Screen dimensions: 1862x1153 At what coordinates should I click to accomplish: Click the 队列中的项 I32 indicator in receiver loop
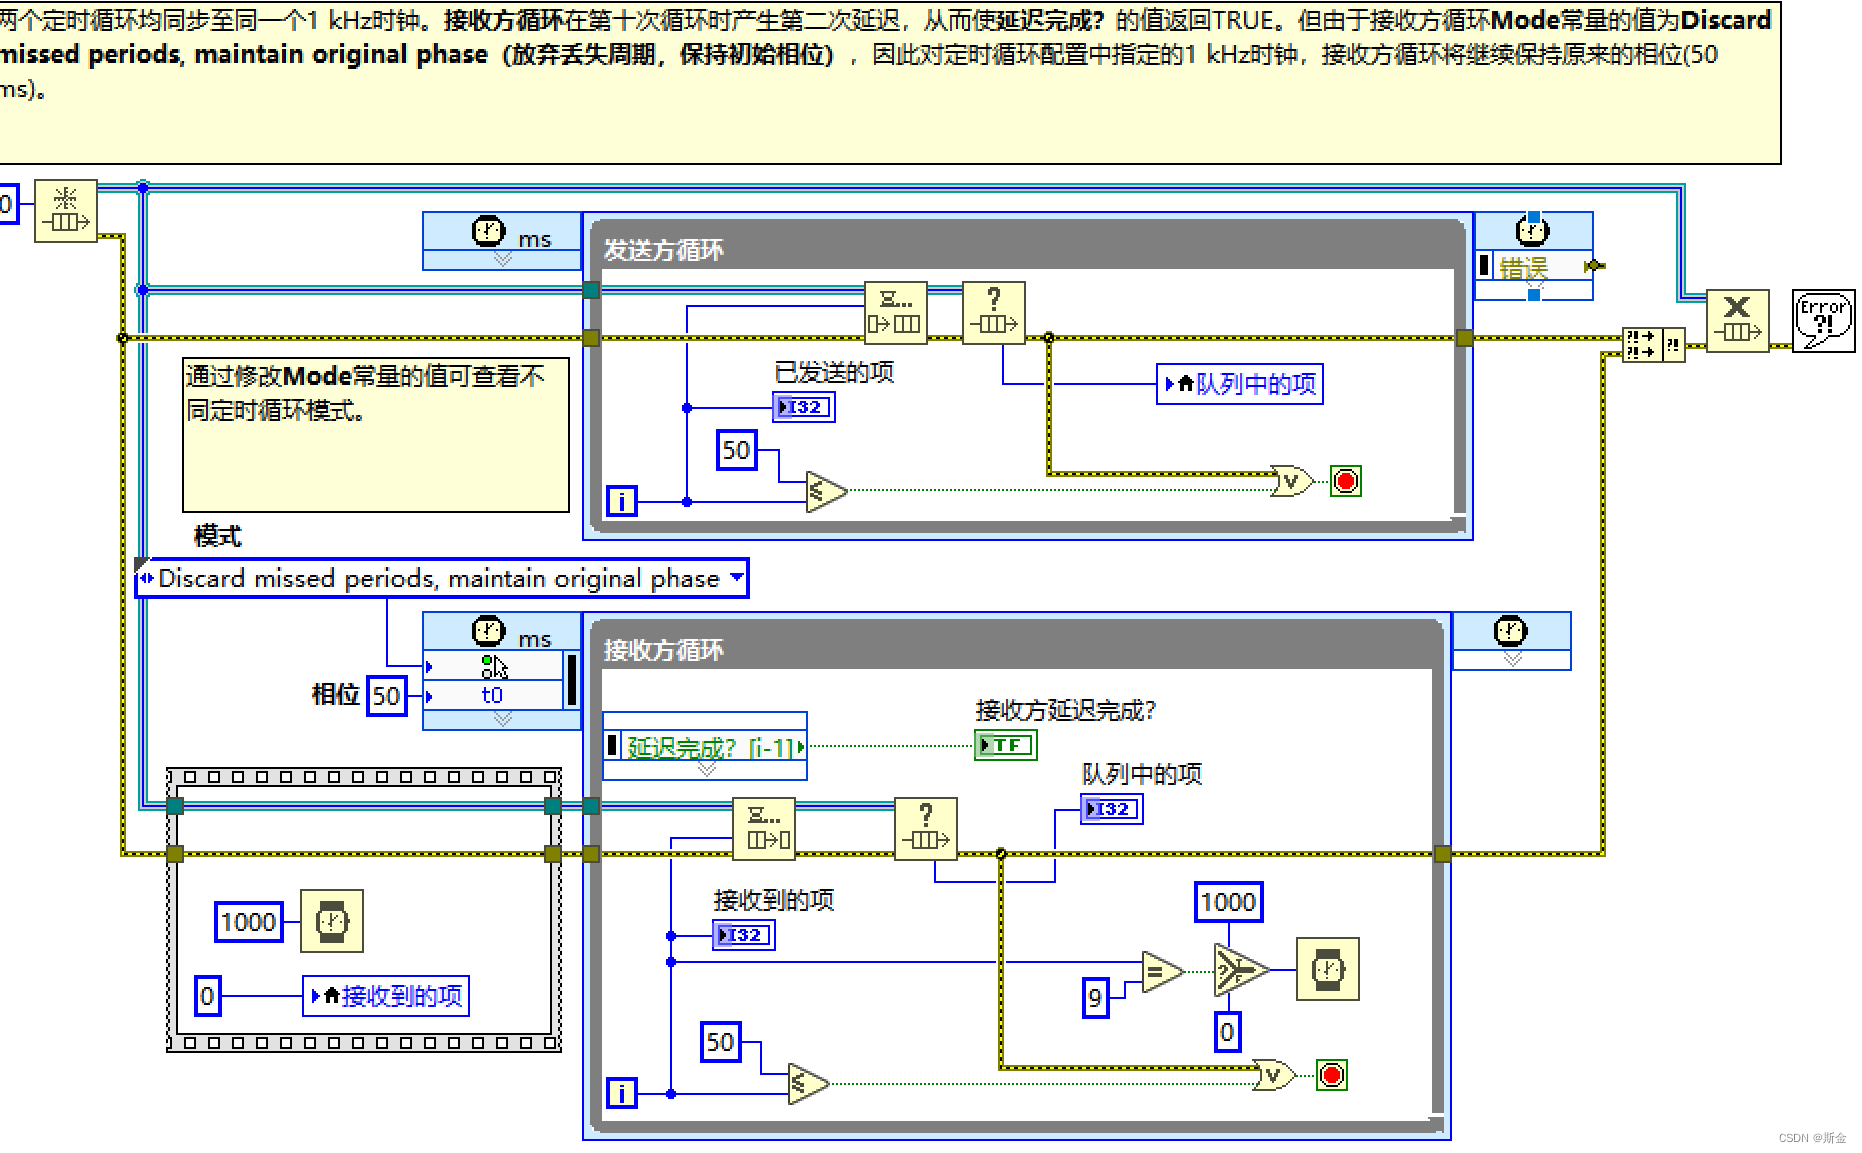1112,809
